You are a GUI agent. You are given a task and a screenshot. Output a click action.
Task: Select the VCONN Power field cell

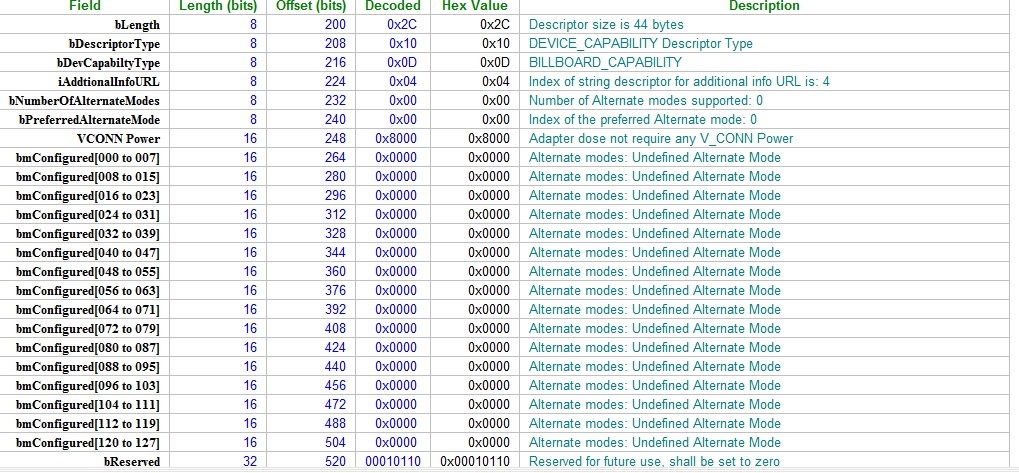(84, 138)
